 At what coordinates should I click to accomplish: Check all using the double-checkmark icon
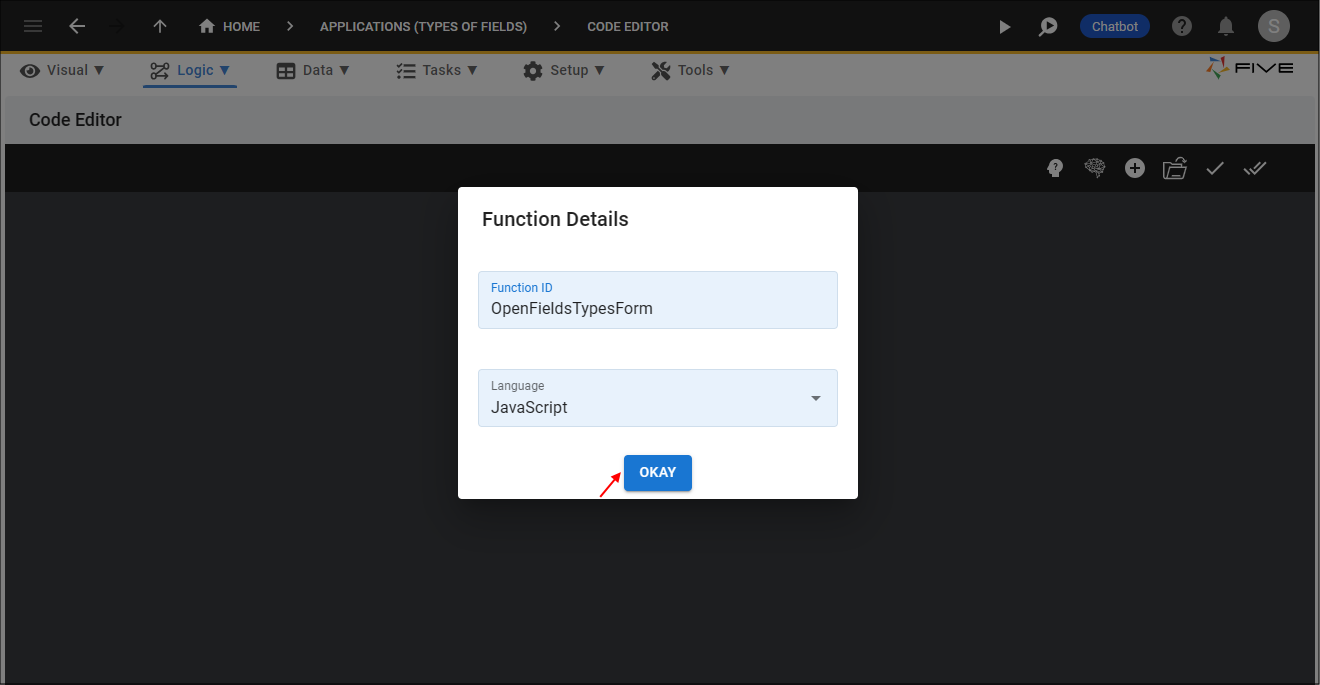click(1255, 168)
